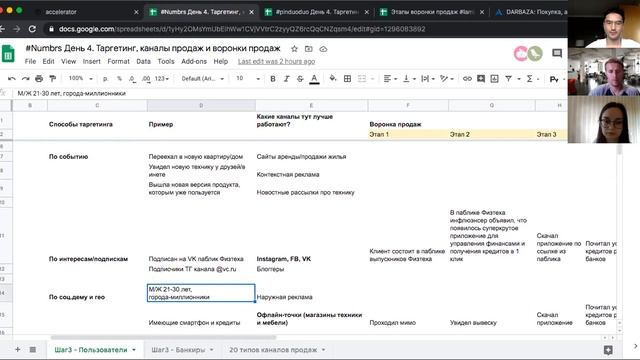Viewport: 640px width, 360px height.
Task: Open text wrapping dropdown
Action: (x=428, y=78)
